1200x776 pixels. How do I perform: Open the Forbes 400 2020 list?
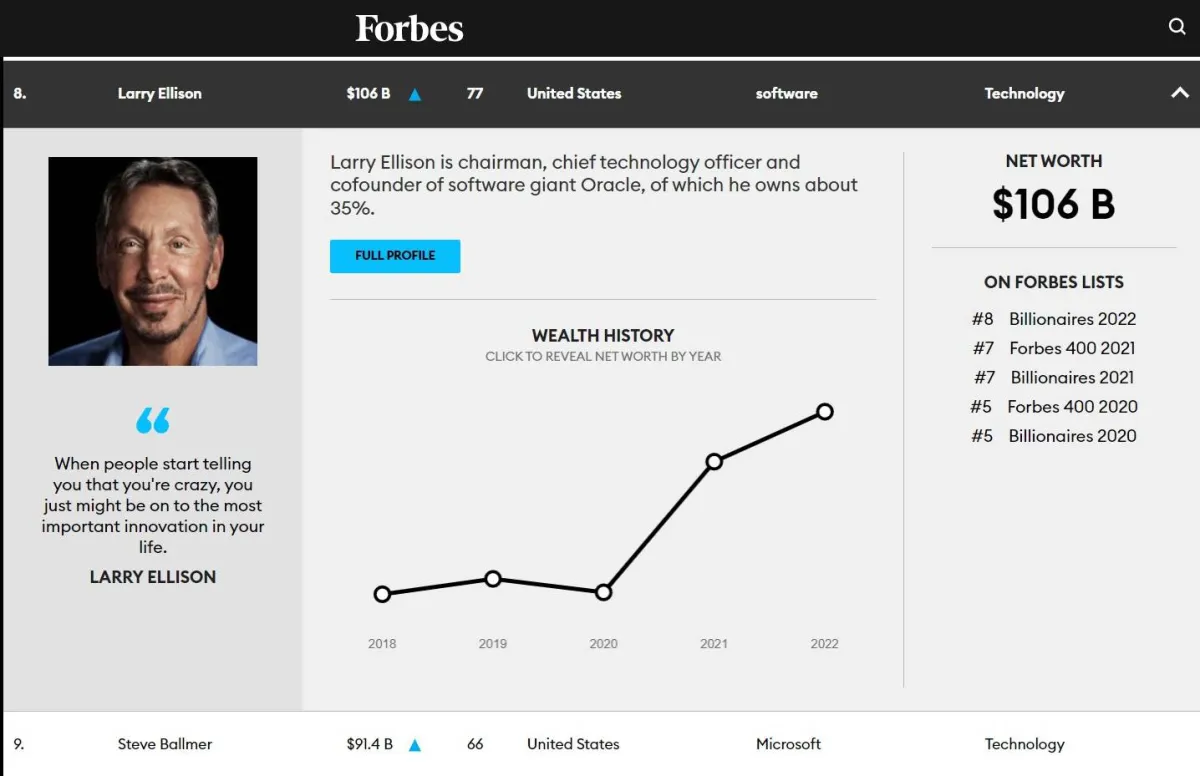coord(1072,406)
